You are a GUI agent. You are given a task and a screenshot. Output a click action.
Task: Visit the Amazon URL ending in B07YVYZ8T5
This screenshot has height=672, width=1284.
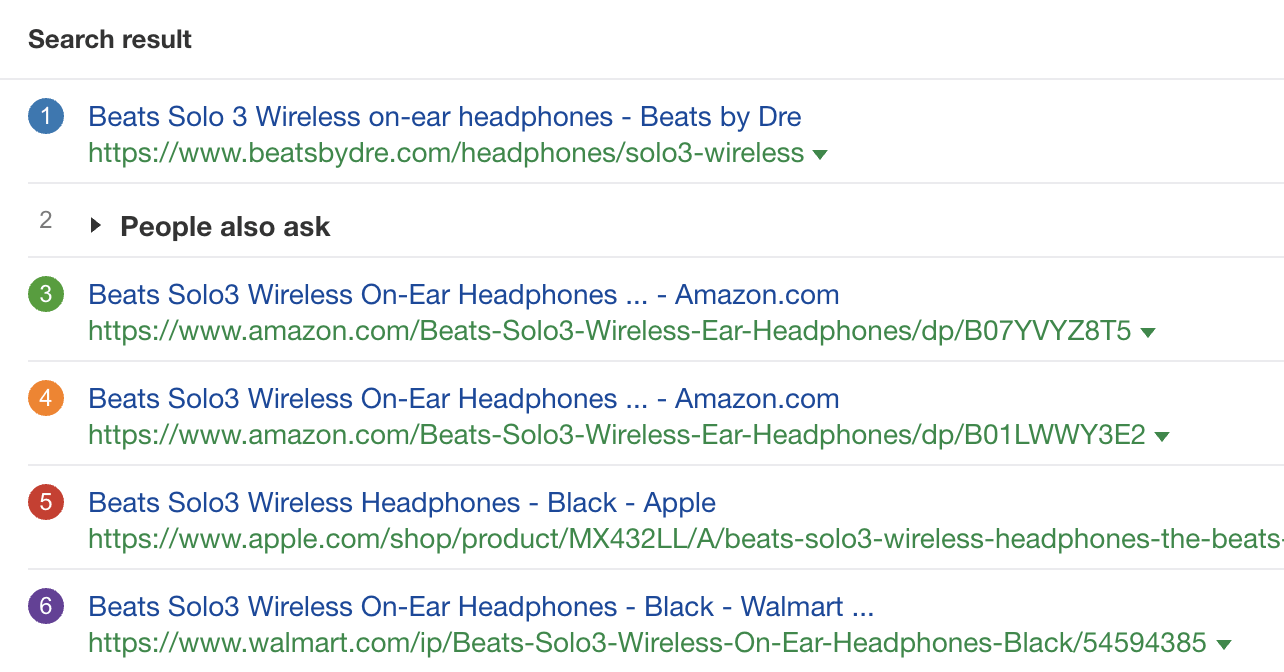[610, 331]
